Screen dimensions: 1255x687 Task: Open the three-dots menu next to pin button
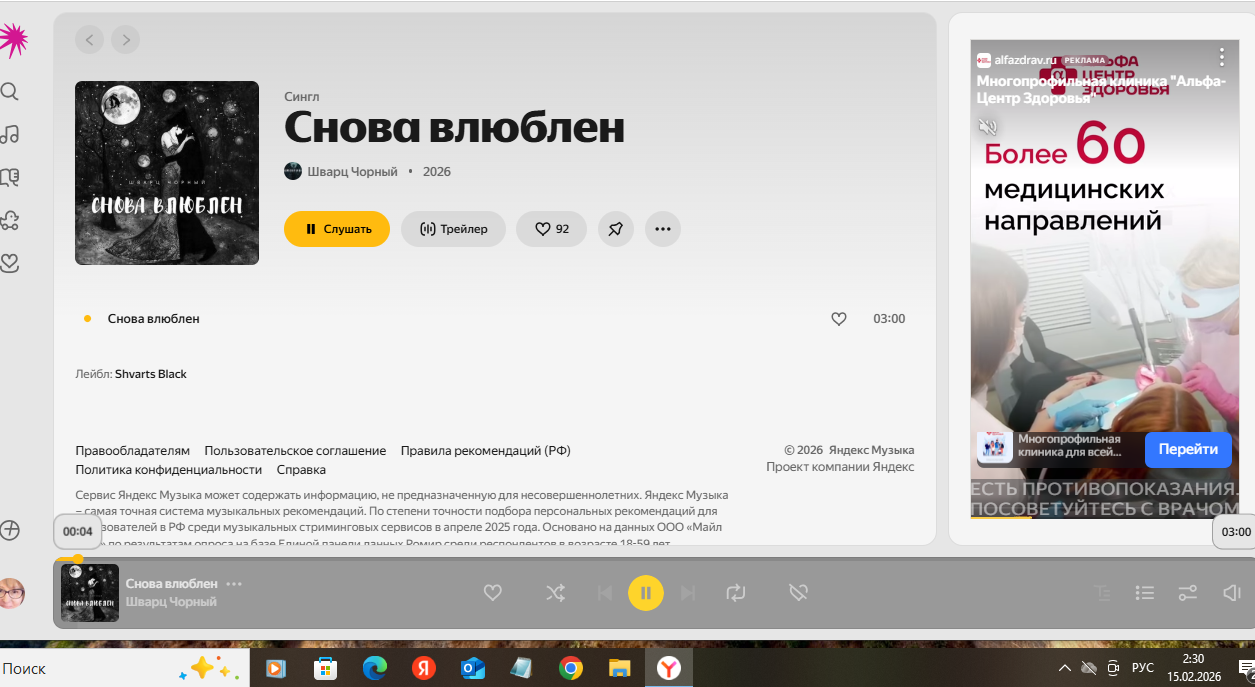[x=663, y=229]
